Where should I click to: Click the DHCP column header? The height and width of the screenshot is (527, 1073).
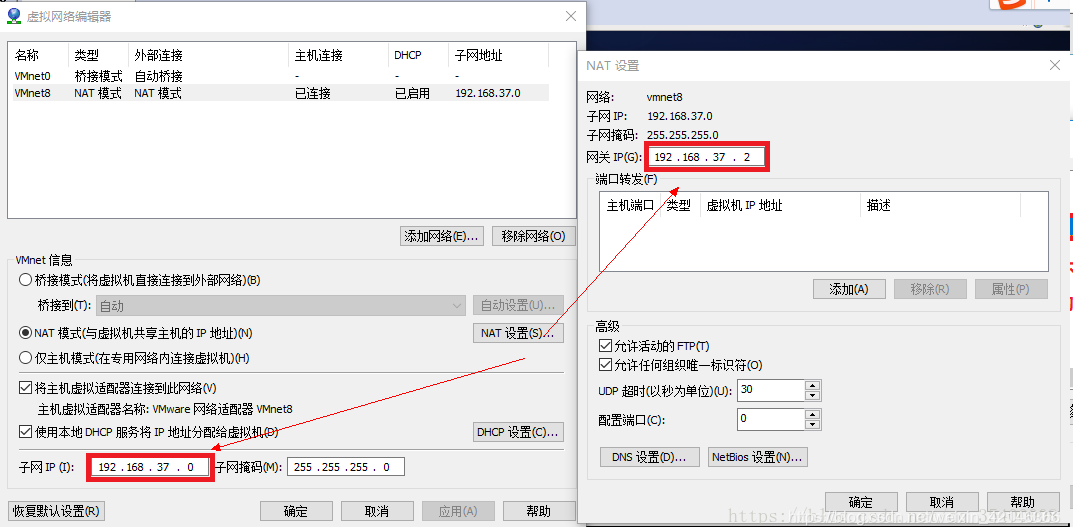(419, 55)
